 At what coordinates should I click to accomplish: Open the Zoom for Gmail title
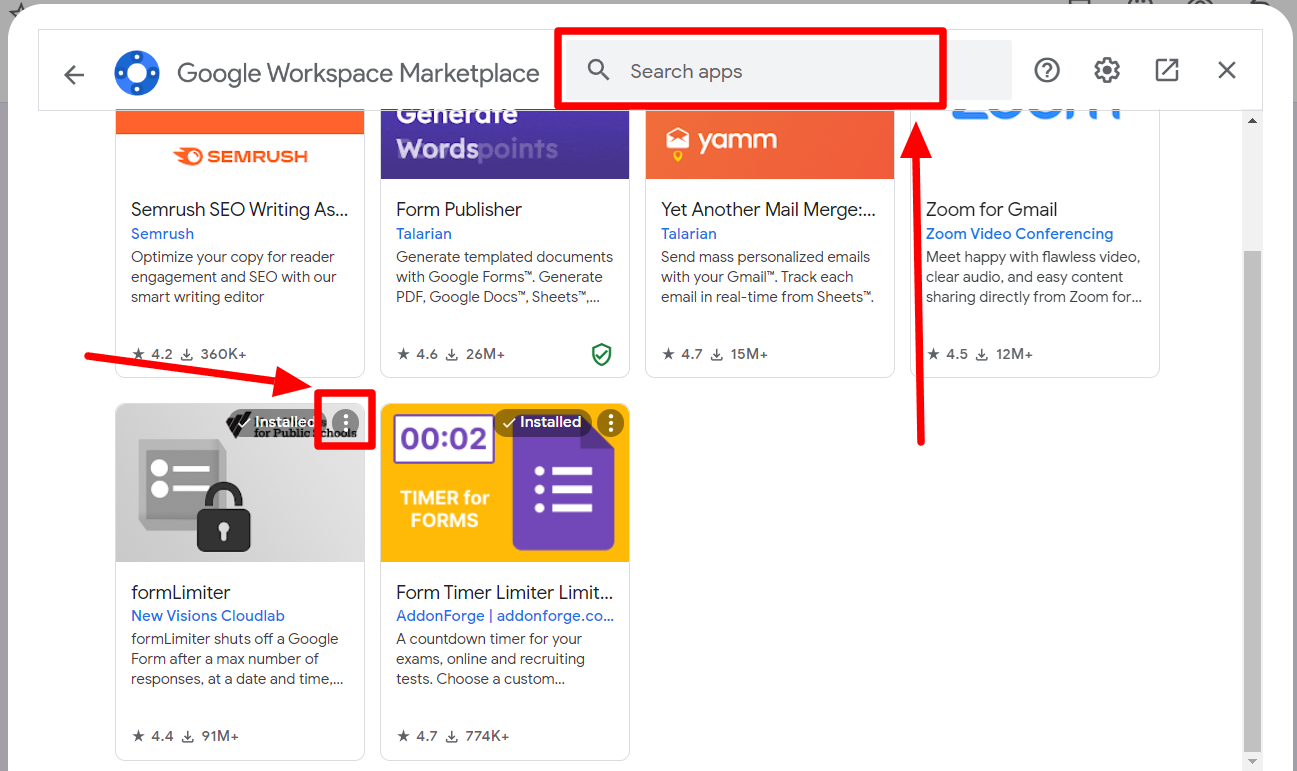(991, 209)
